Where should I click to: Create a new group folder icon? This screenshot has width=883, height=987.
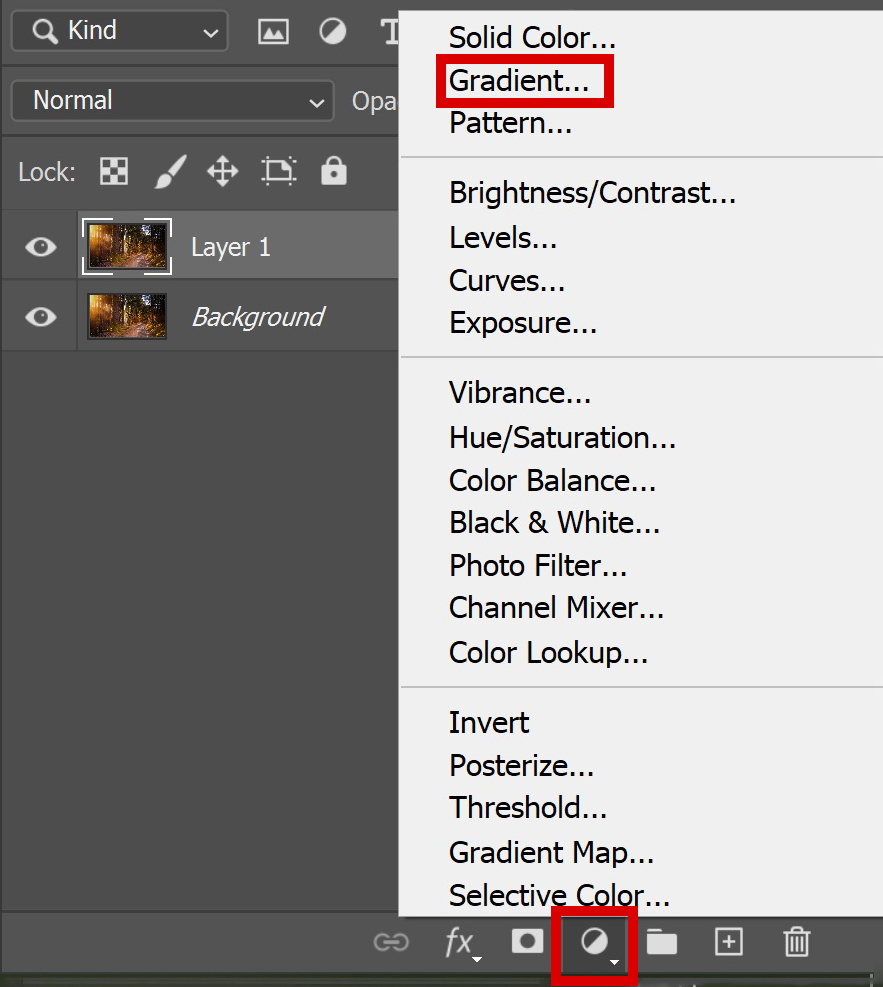(661, 942)
